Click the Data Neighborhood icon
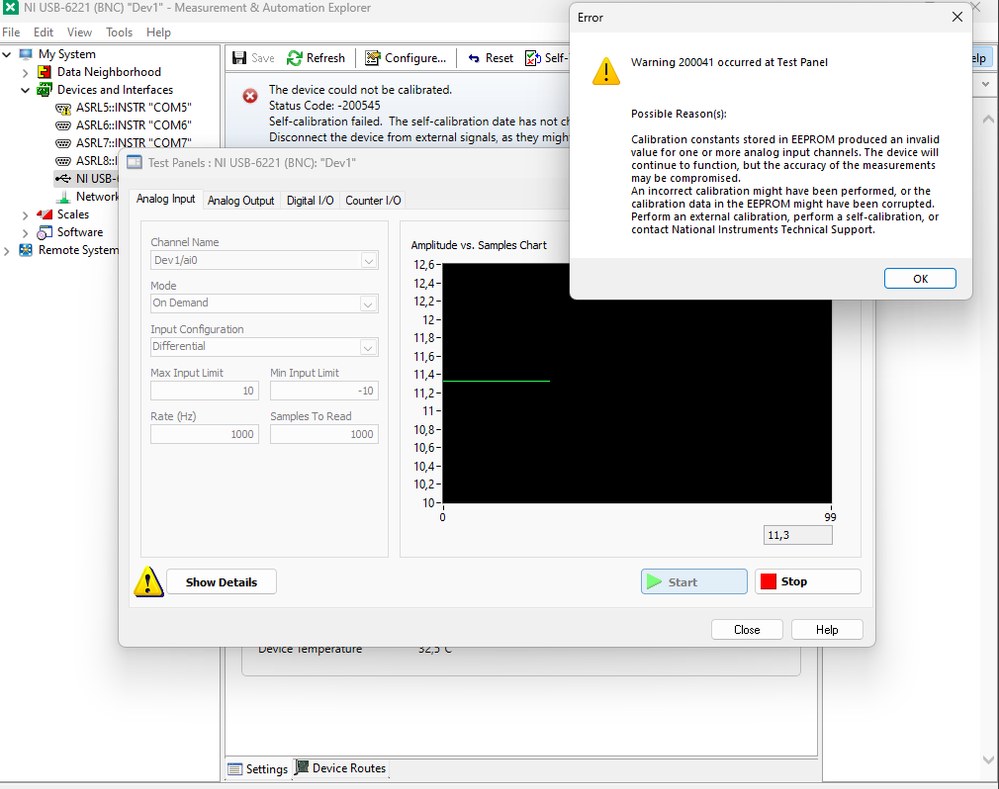Viewport: 999px width, 789px height. (45, 72)
